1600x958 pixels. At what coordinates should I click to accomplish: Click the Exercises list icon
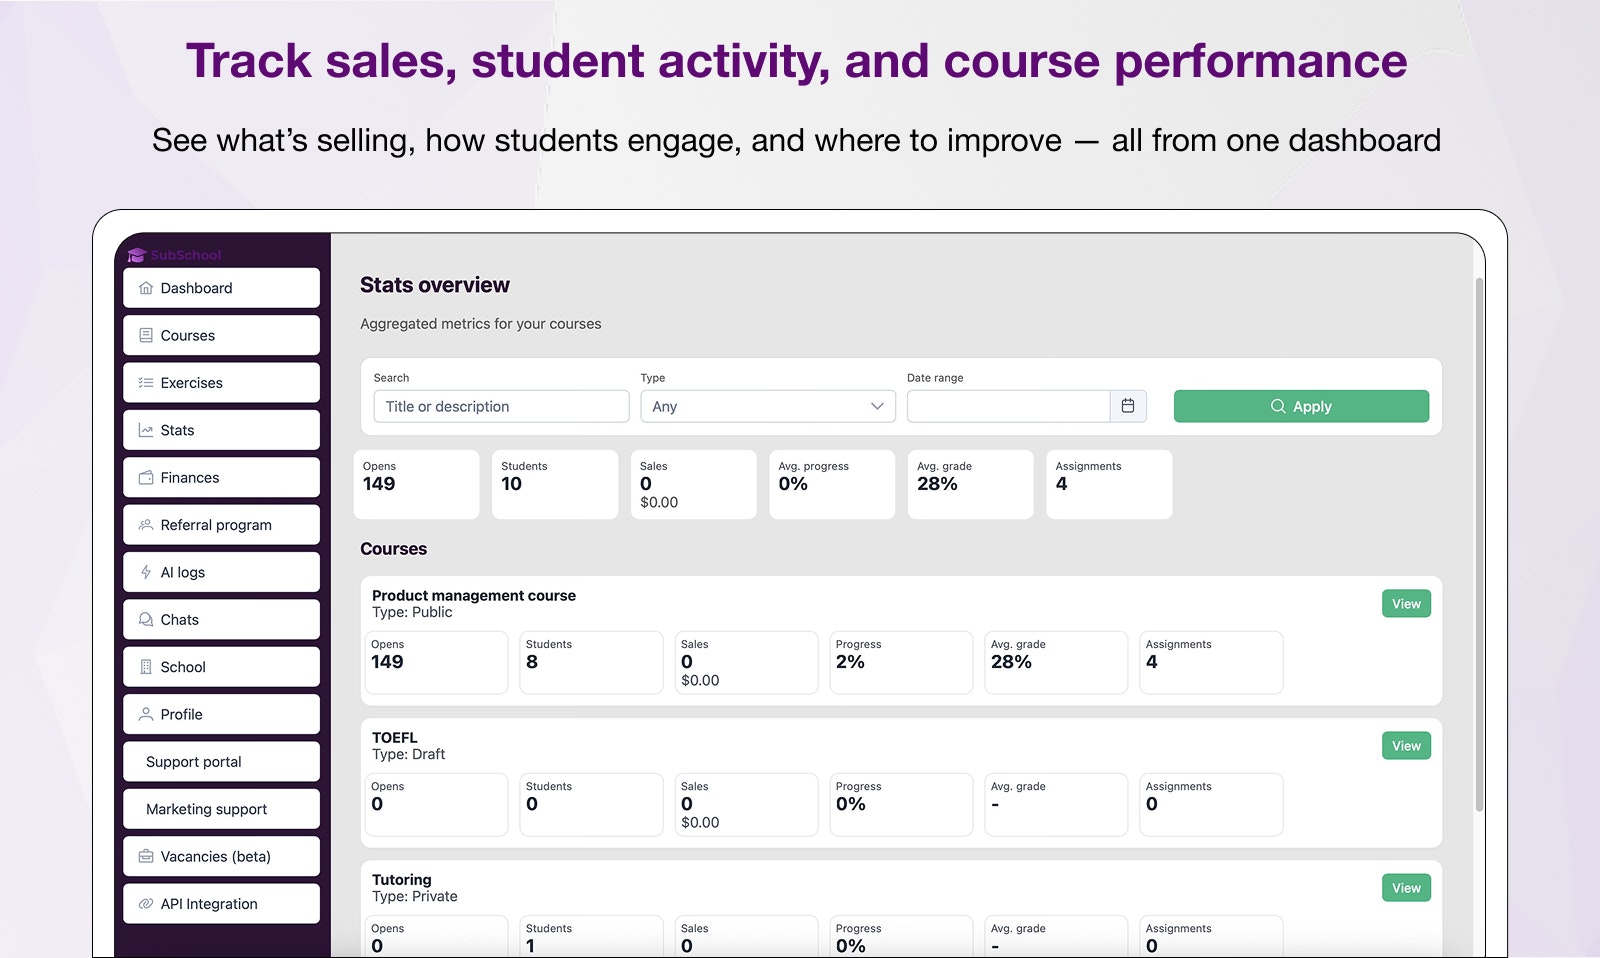[x=146, y=383]
